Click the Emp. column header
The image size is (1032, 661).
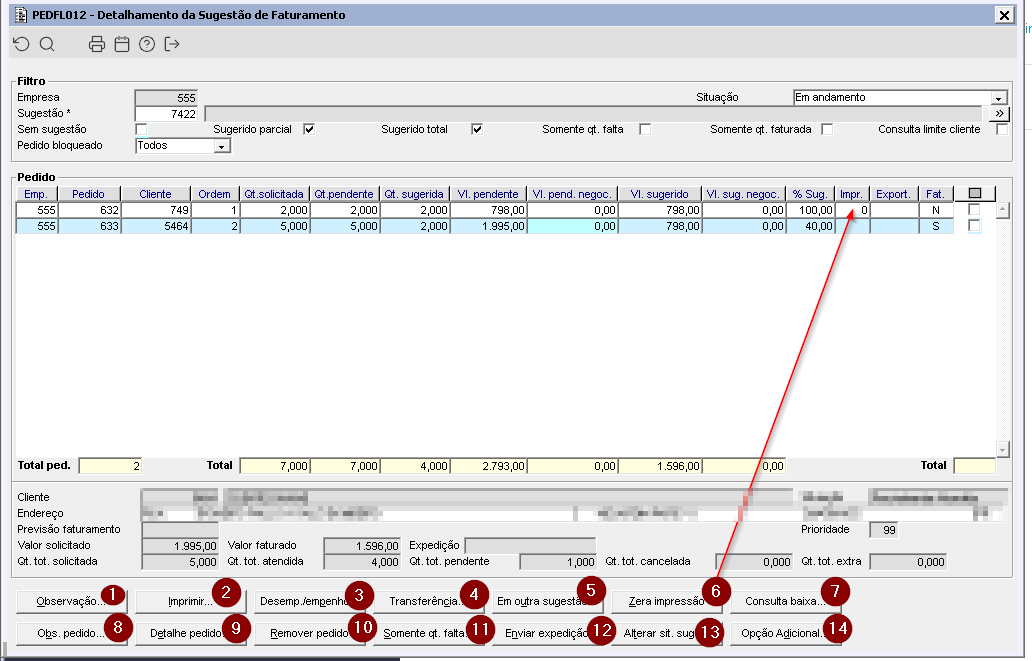pos(36,194)
